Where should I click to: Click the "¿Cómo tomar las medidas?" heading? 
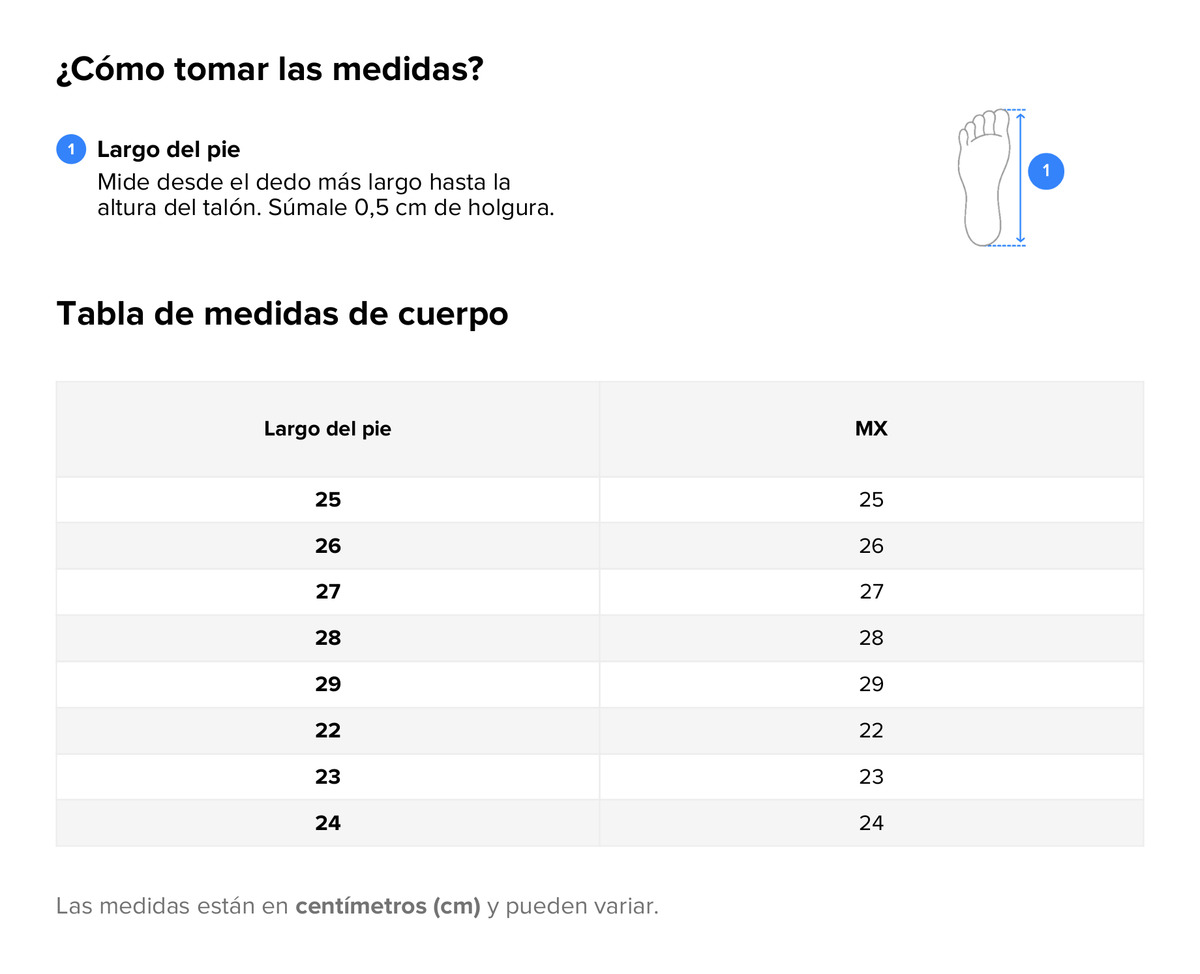pos(270,70)
